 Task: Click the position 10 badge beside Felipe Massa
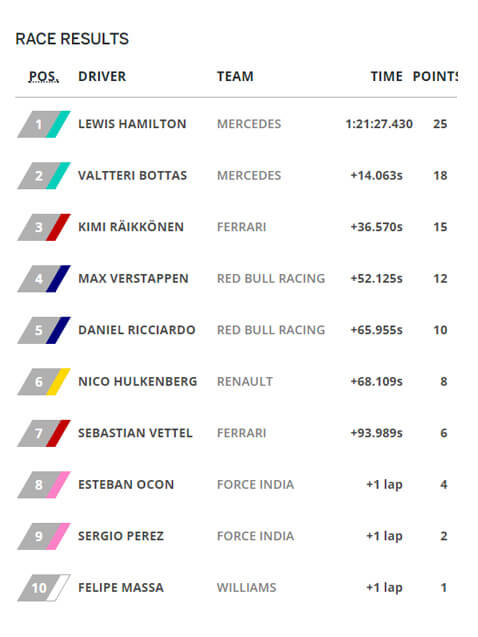tap(44, 588)
